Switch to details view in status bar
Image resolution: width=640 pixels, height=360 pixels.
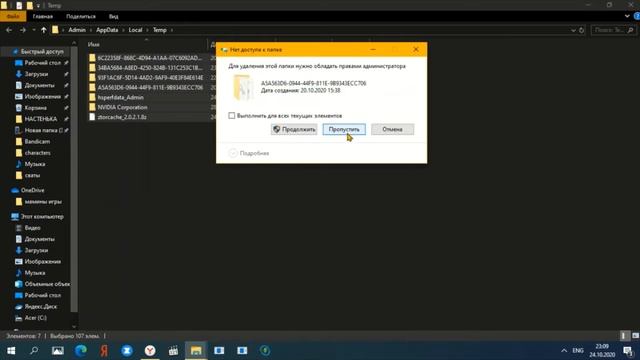(x=623, y=336)
